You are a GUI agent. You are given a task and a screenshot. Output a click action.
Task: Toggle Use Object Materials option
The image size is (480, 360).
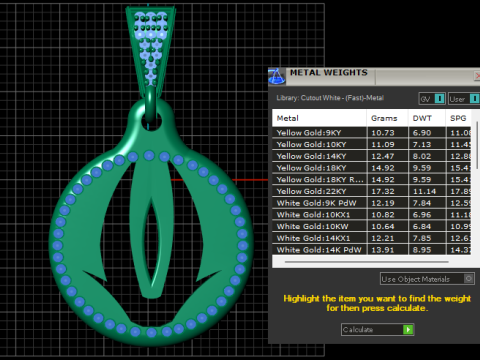427,279
